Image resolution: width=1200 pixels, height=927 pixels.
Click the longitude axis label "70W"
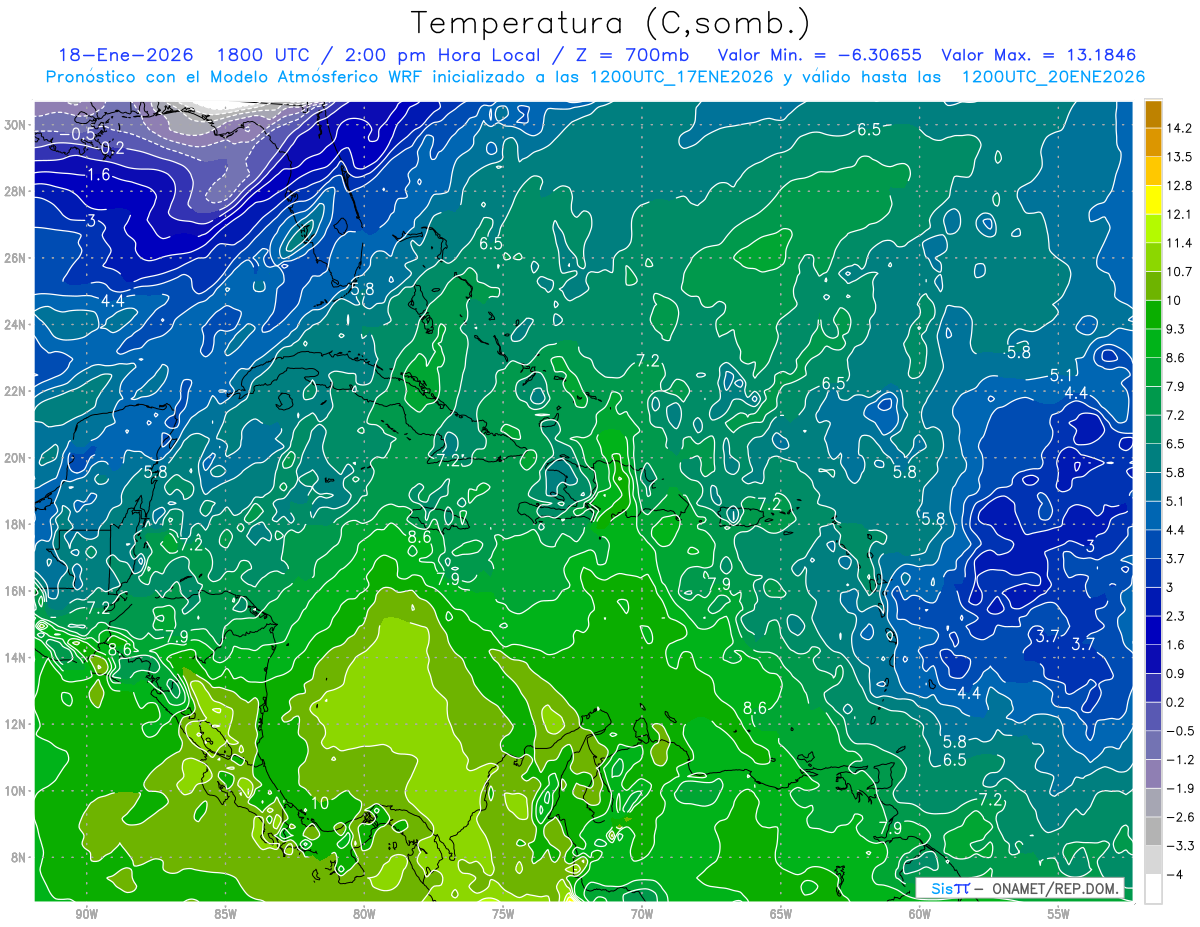642,914
